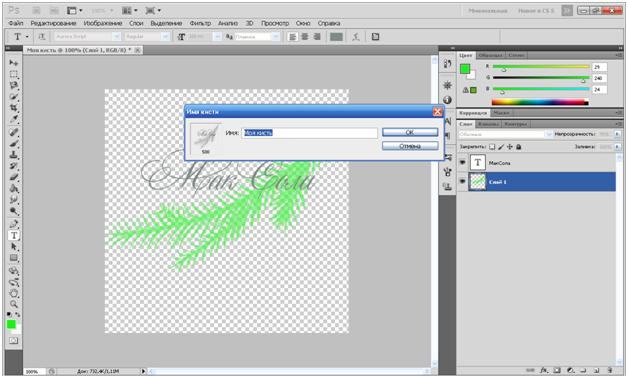This screenshot has height=376, width=628.
Task: Open the Изображение menu
Action: (103, 23)
